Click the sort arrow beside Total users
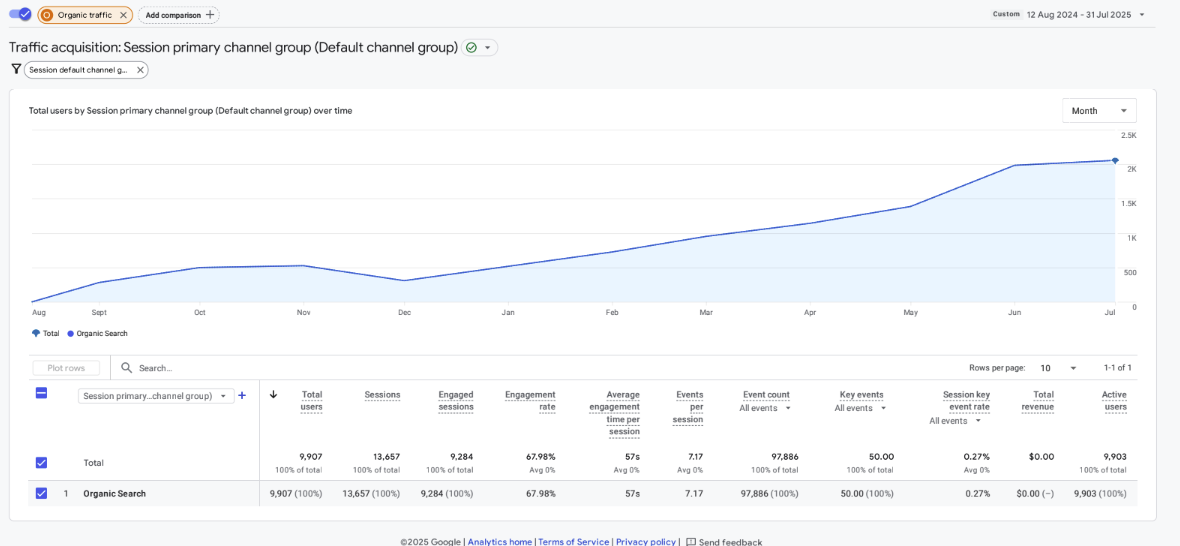Viewport: 1180px width, 546px height. pos(274,394)
